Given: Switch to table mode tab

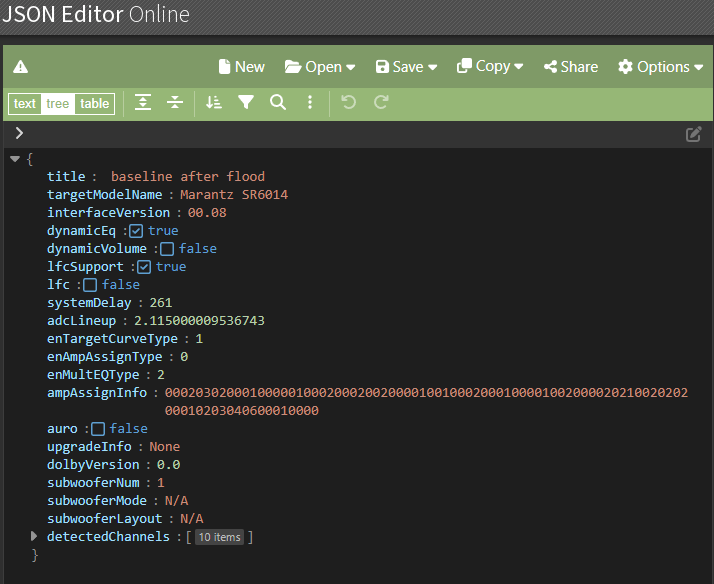Looking at the screenshot, I should tap(94, 104).
